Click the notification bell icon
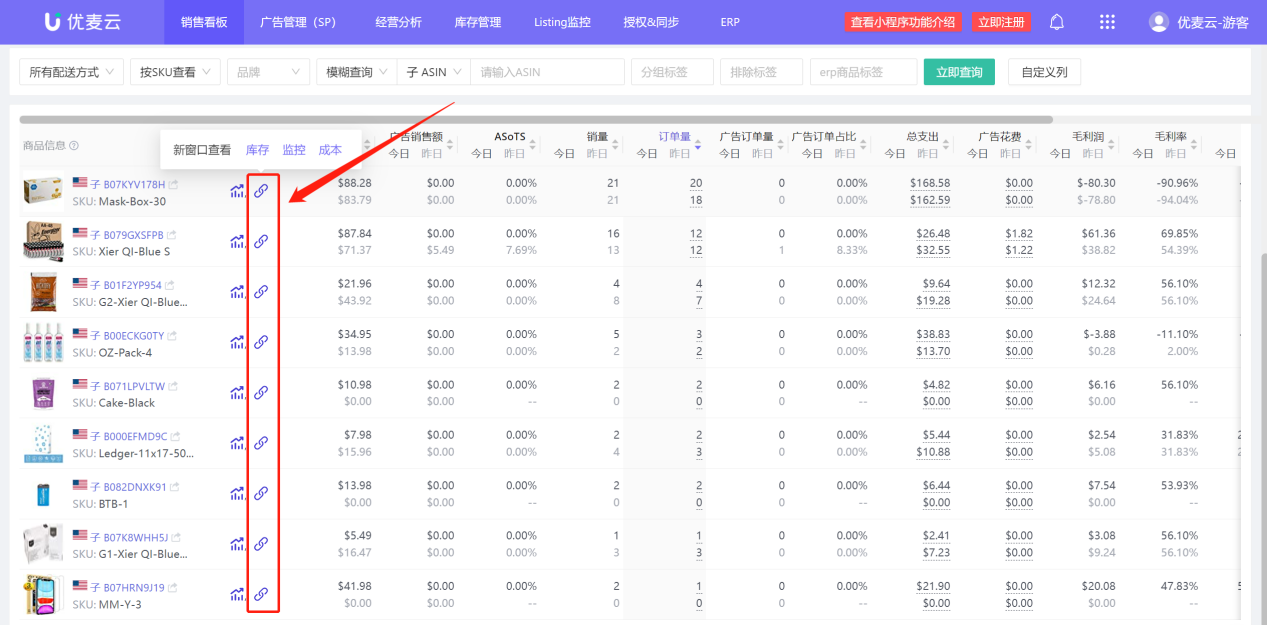1267x625 pixels. click(x=1057, y=22)
